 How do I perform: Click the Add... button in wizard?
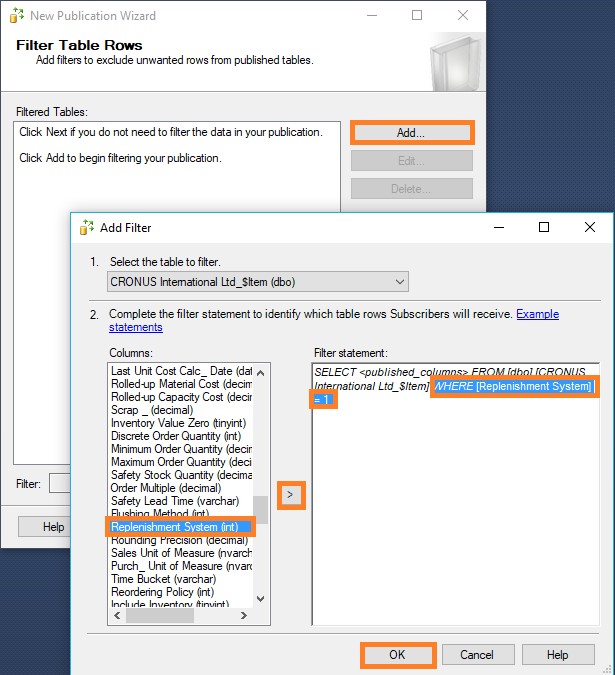click(x=411, y=132)
